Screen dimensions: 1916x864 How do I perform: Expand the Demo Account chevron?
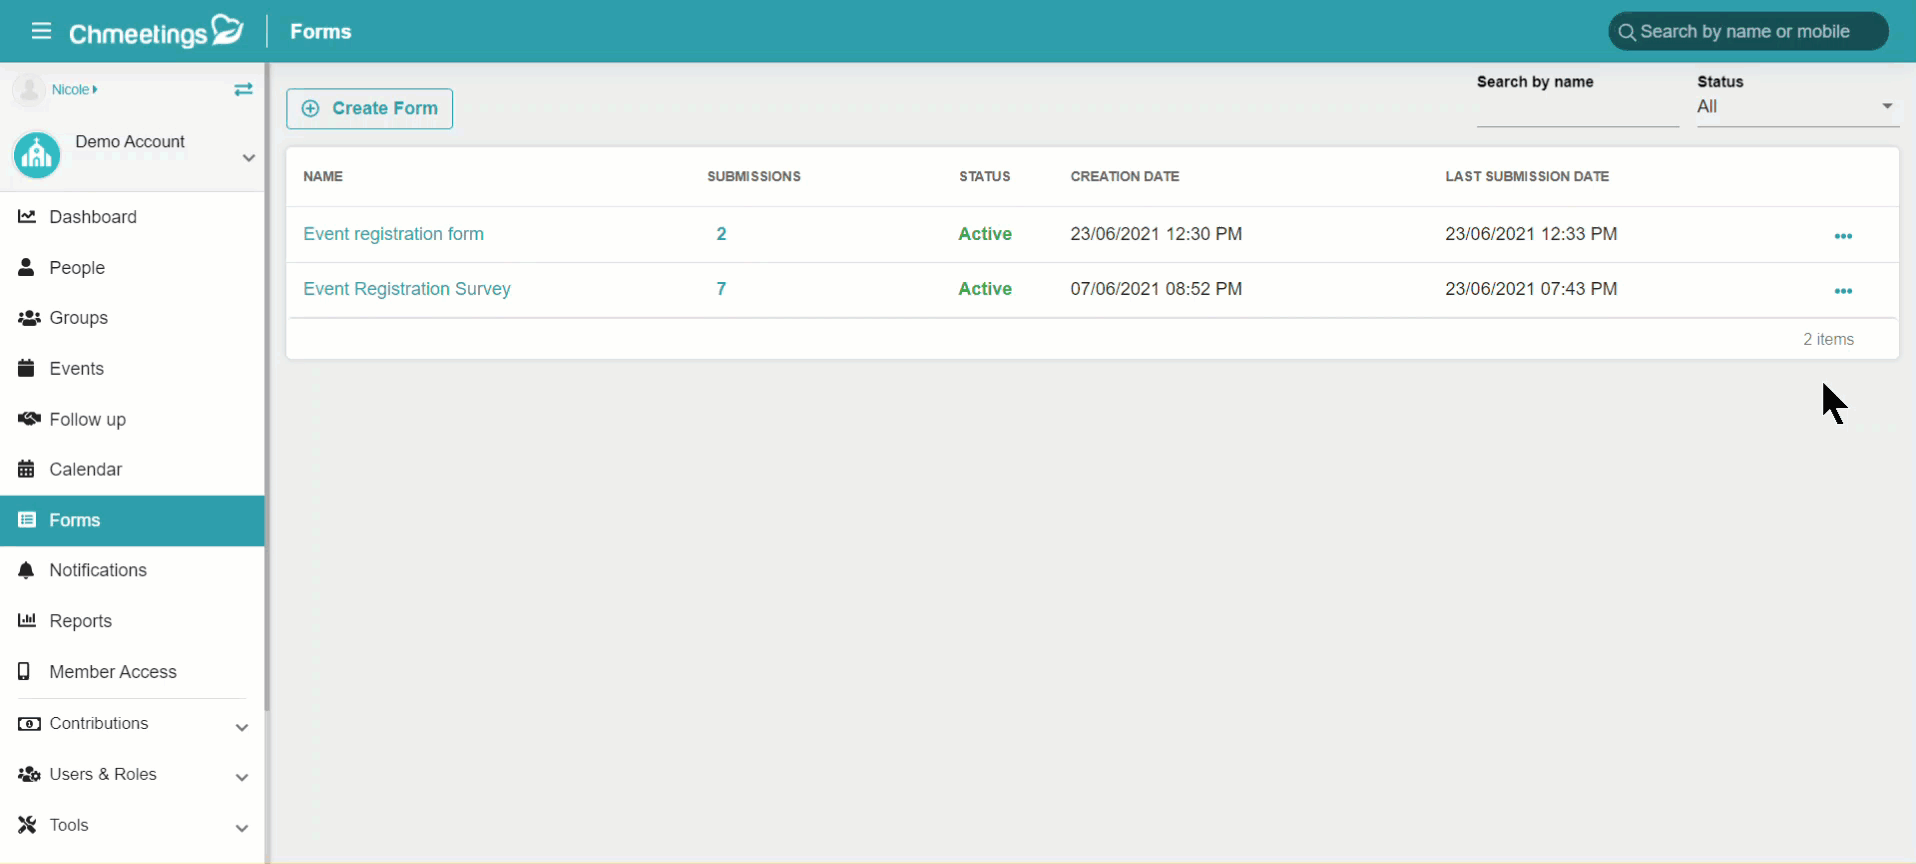click(x=249, y=158)
